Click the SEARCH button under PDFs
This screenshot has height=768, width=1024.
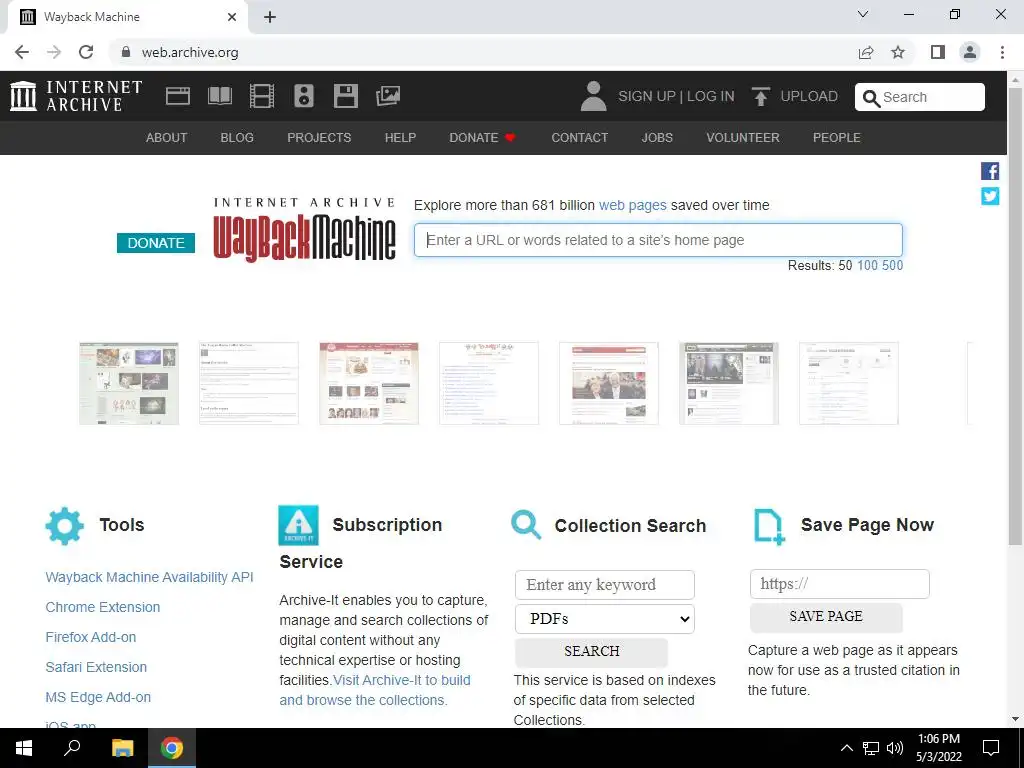click(x=592, y=651)
